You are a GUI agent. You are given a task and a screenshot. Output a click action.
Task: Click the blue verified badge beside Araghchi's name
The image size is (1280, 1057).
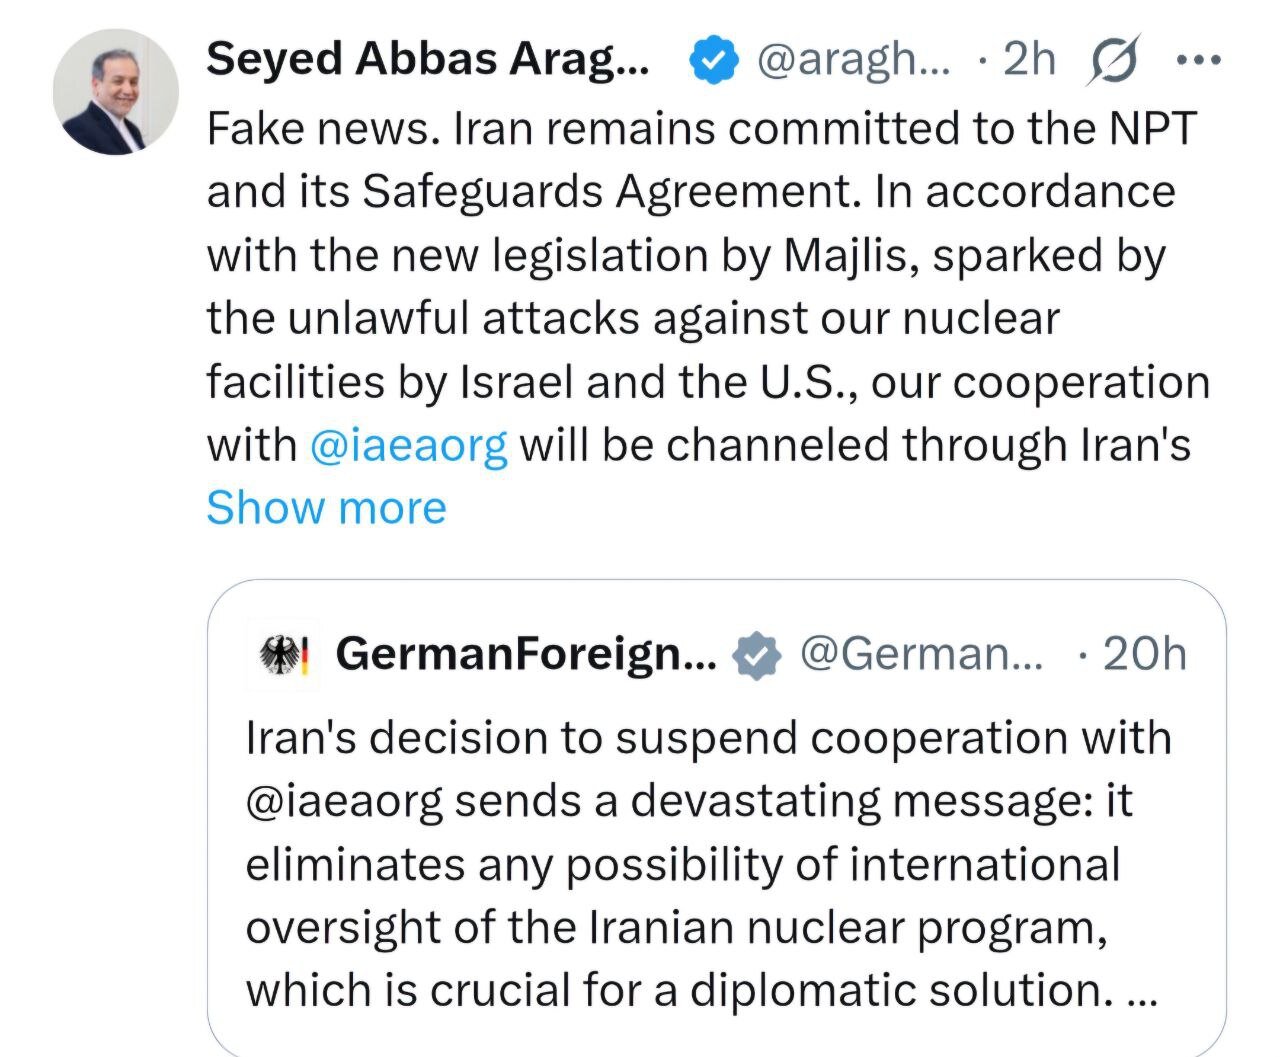pyautogui.click(x=713, y=61)
